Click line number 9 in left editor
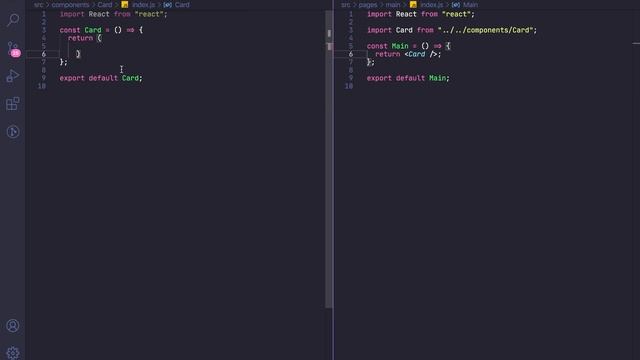 44,78
